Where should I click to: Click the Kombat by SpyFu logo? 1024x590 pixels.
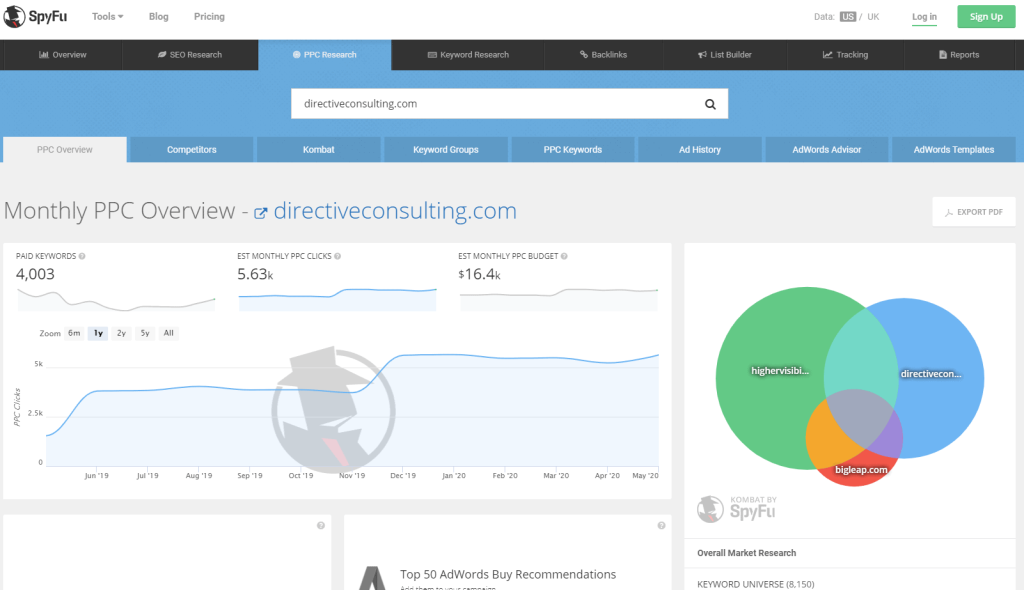pyautogui.click(x=737, y=509)
